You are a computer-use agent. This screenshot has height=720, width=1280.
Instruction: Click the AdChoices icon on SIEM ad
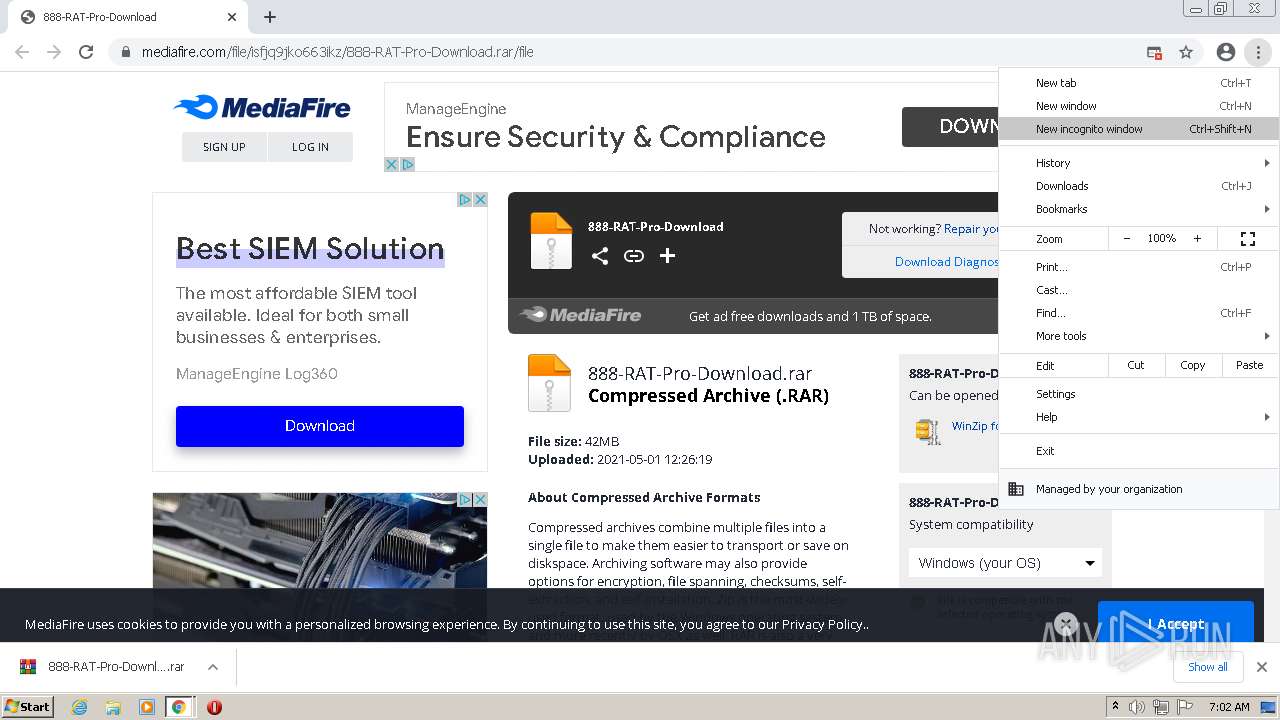(x=465, y=200)
